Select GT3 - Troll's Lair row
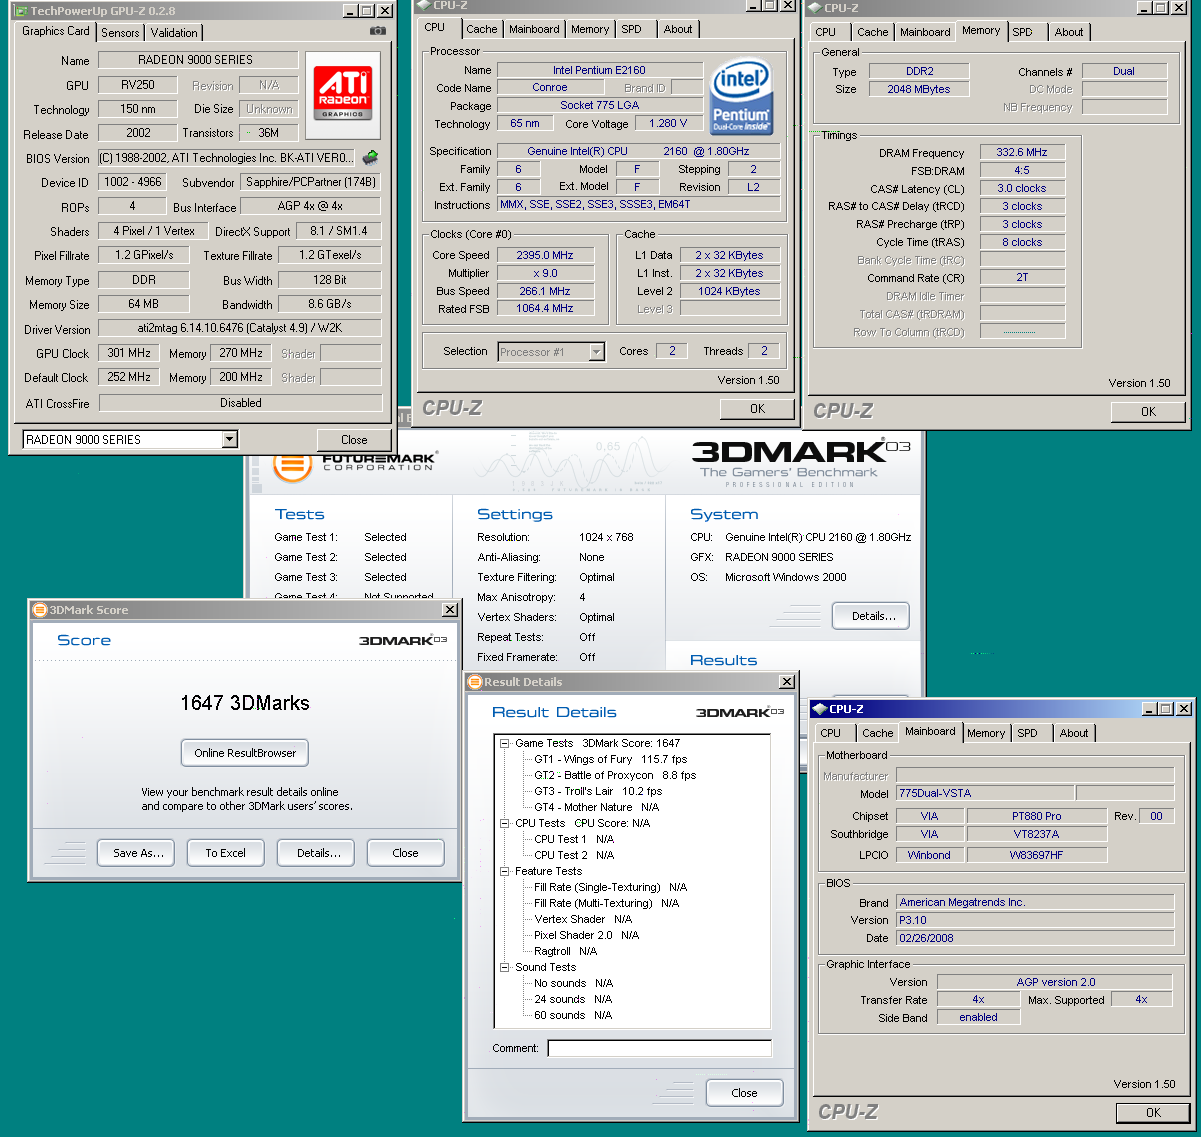Viewport: 1201px width, 1137px height. tap(598, 791)
